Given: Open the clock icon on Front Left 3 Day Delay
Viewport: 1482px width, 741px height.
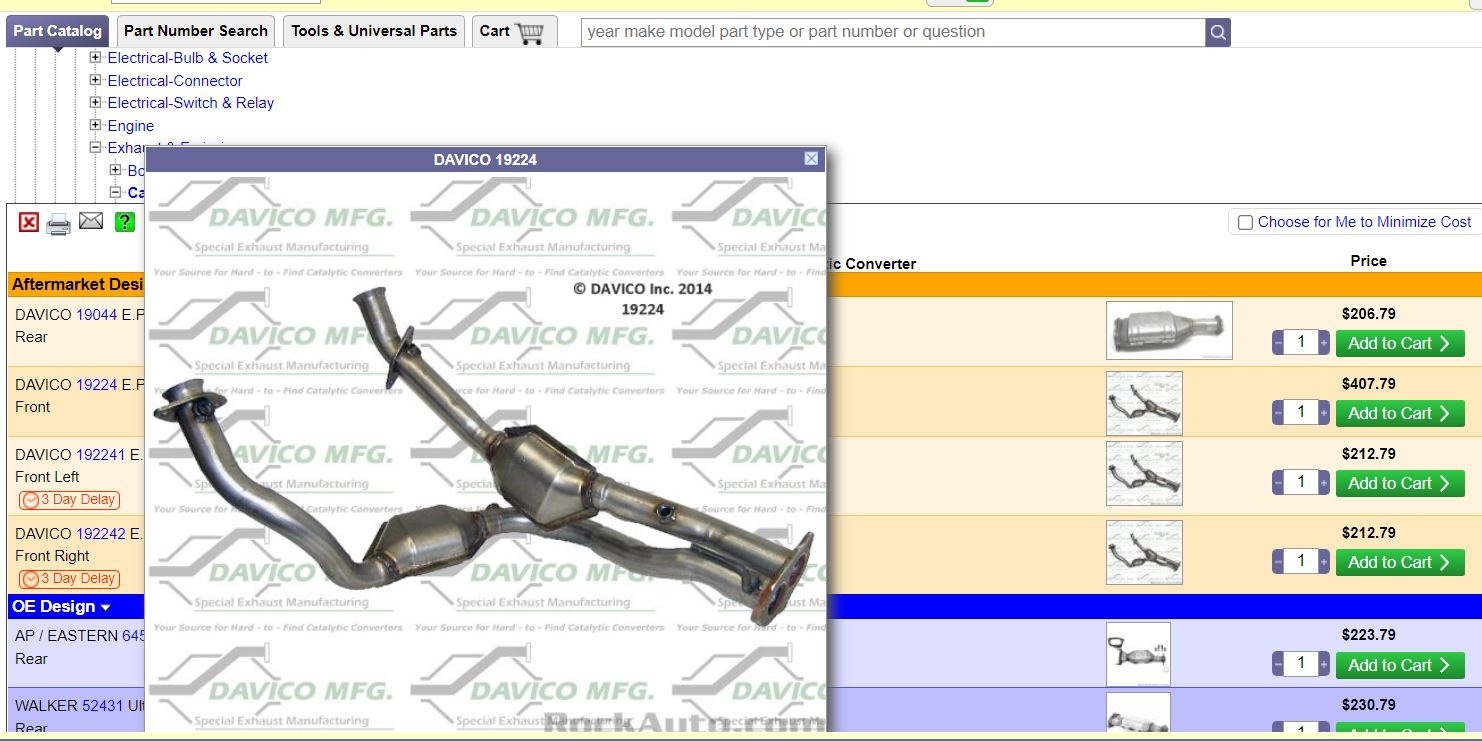Looking at the screenshot, I should coord(31,500).
